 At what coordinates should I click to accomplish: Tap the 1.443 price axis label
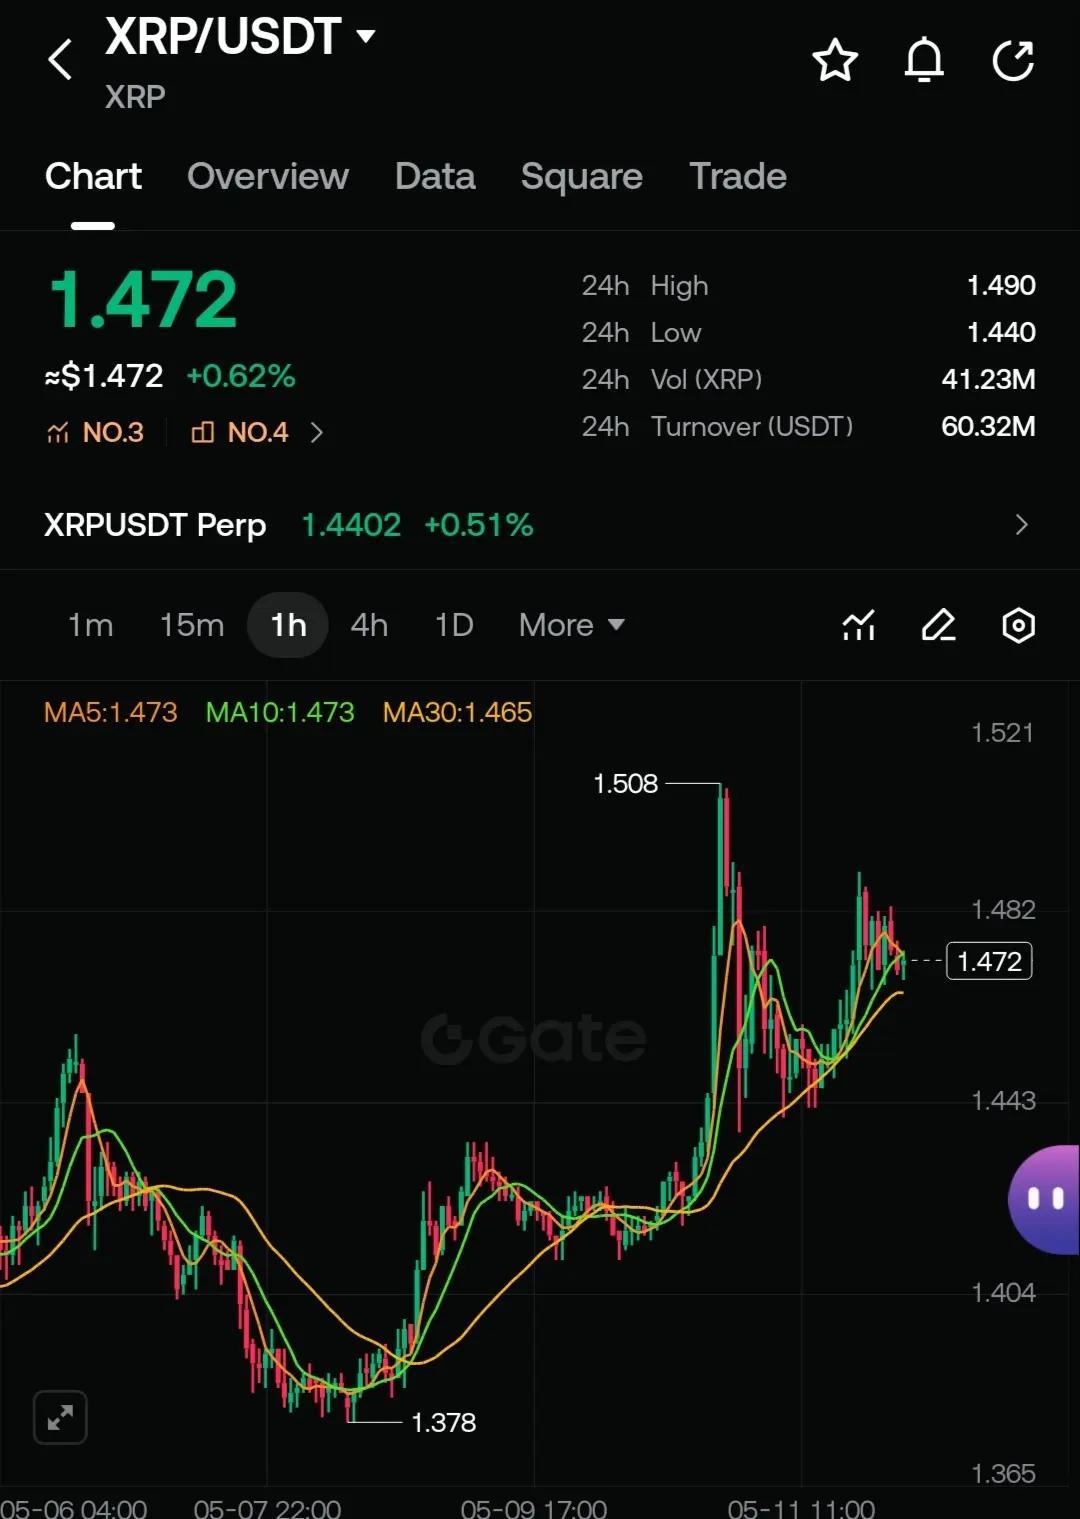1003,1101
